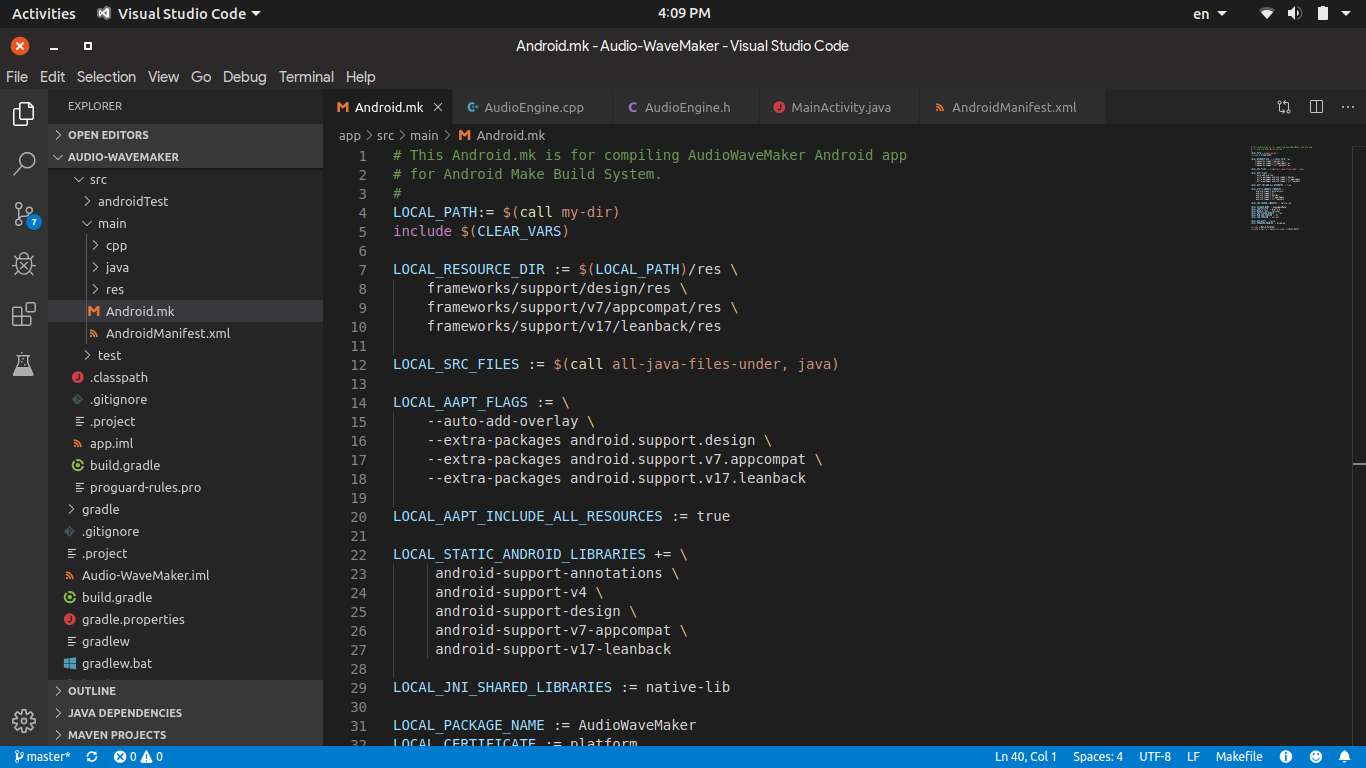Expand the MAVEN PROJECTS section
The height and width of the screenshot is (768, 1366).
point(185,735)
